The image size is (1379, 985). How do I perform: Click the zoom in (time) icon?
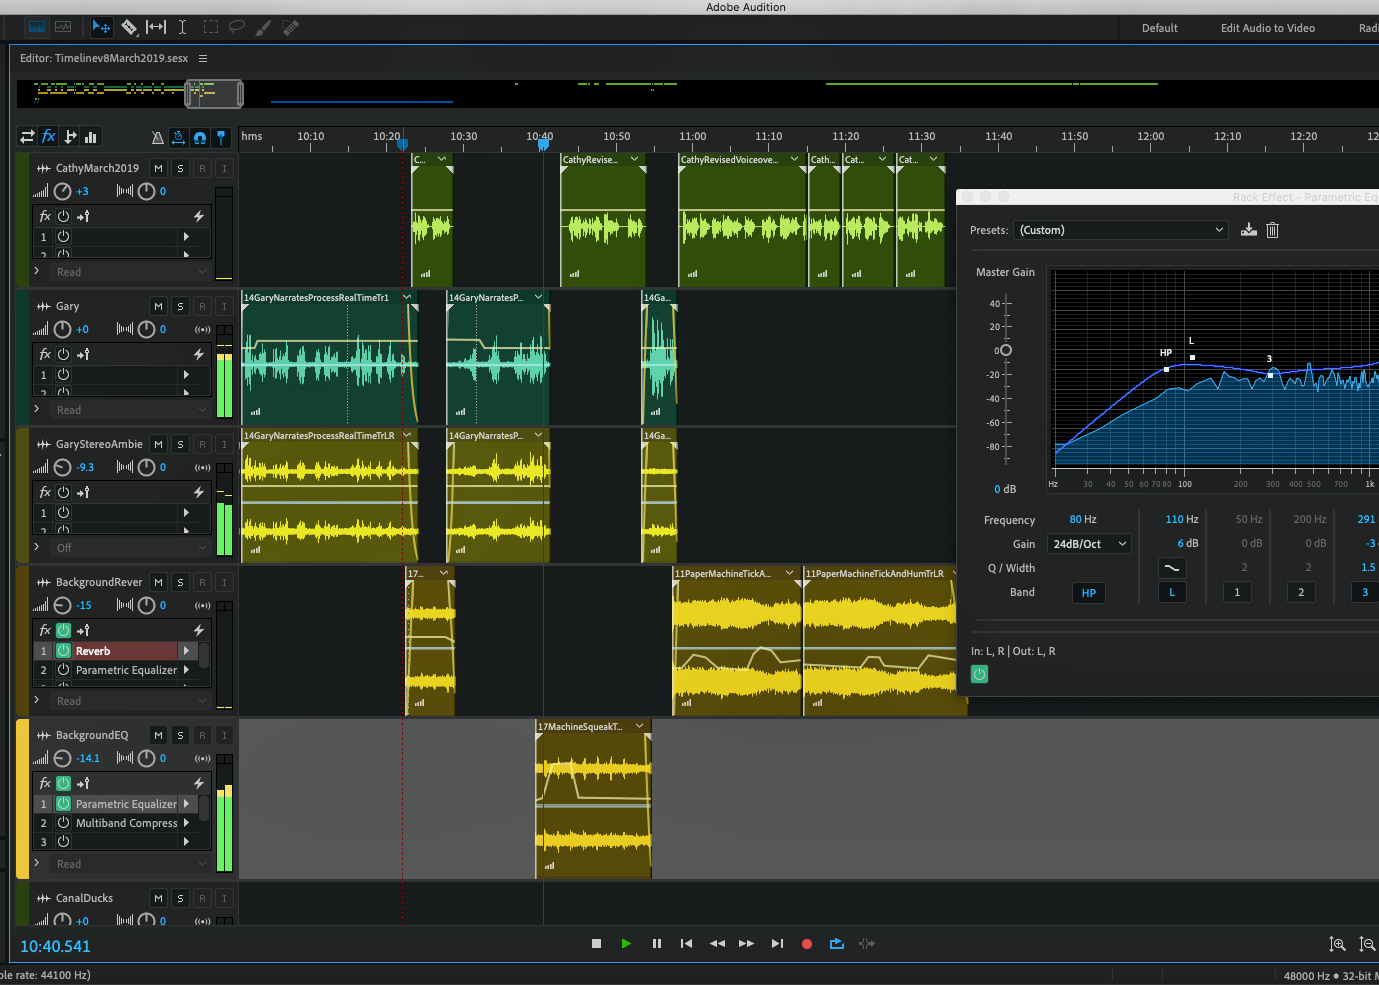[x=1337, y=944]
